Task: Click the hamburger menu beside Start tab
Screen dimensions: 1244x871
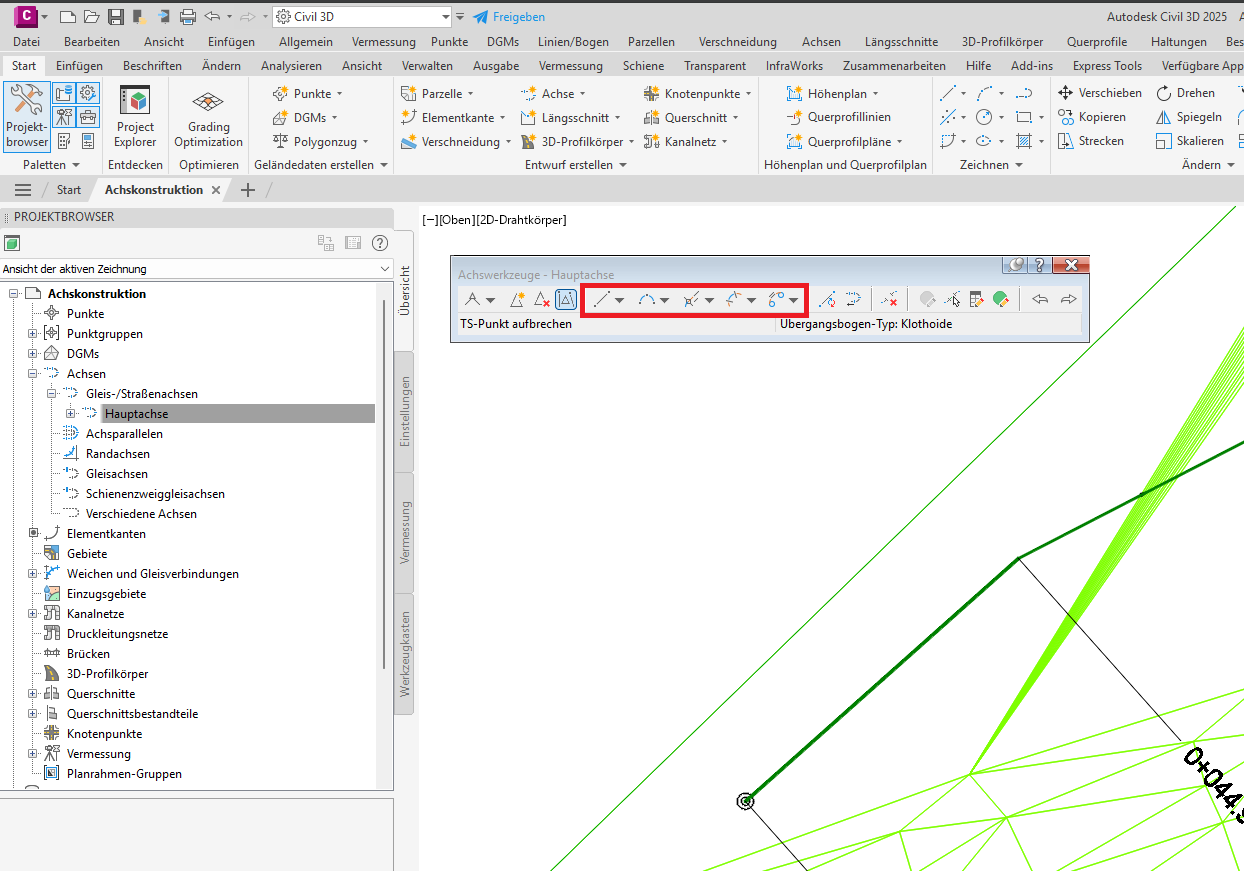Action: pyautogui.click(x=23, y=190)
